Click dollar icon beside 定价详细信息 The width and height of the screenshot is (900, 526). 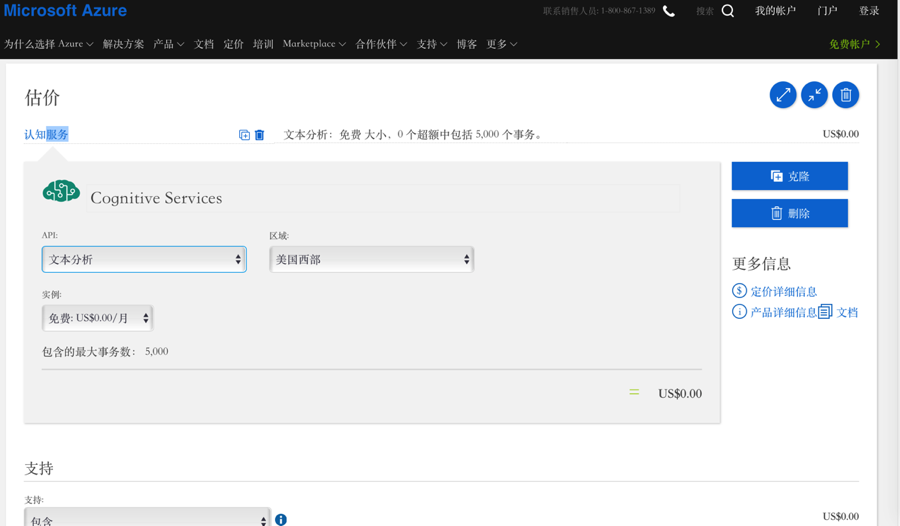coord(739,291)
